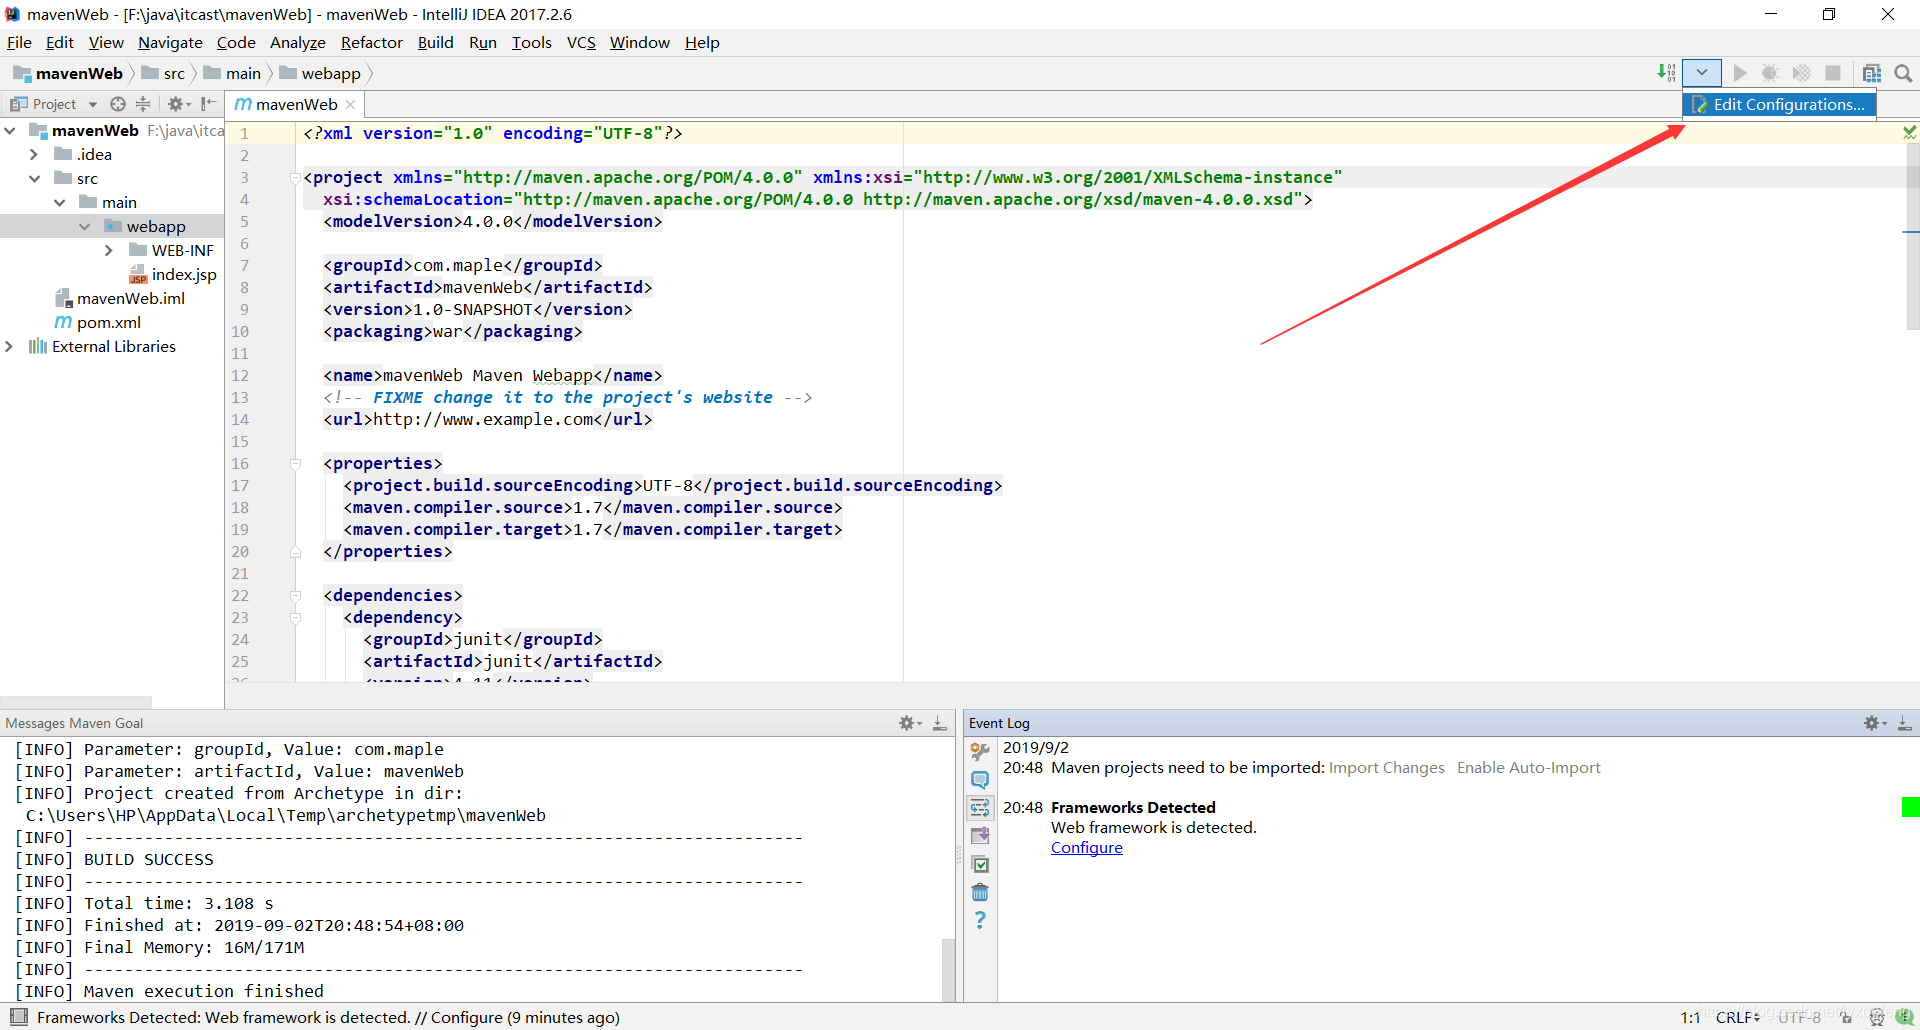Expand the WEB-INF folder node
Image resolution: width=1920 pixels, height=1030 pixels.
(x=109, y=250)
